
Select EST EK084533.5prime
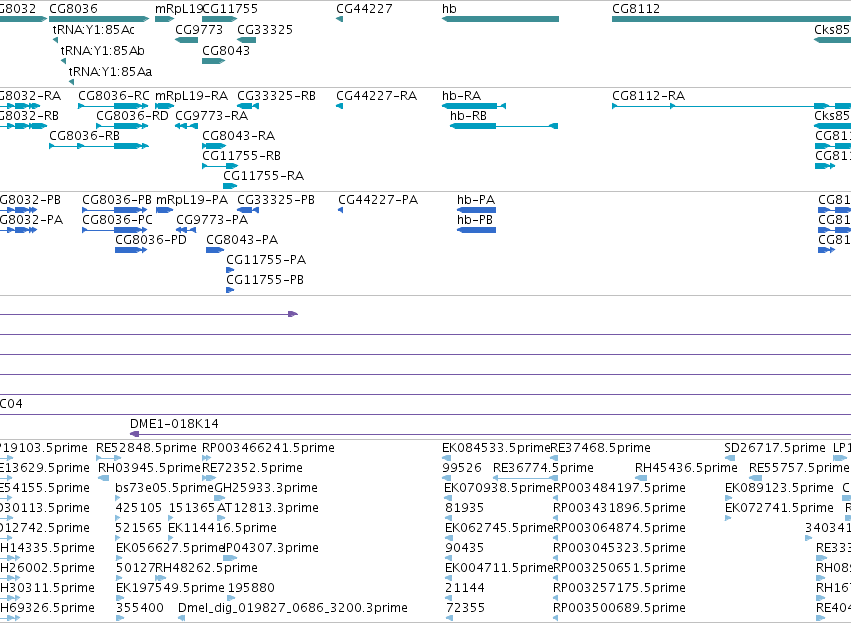pos(496,448)
